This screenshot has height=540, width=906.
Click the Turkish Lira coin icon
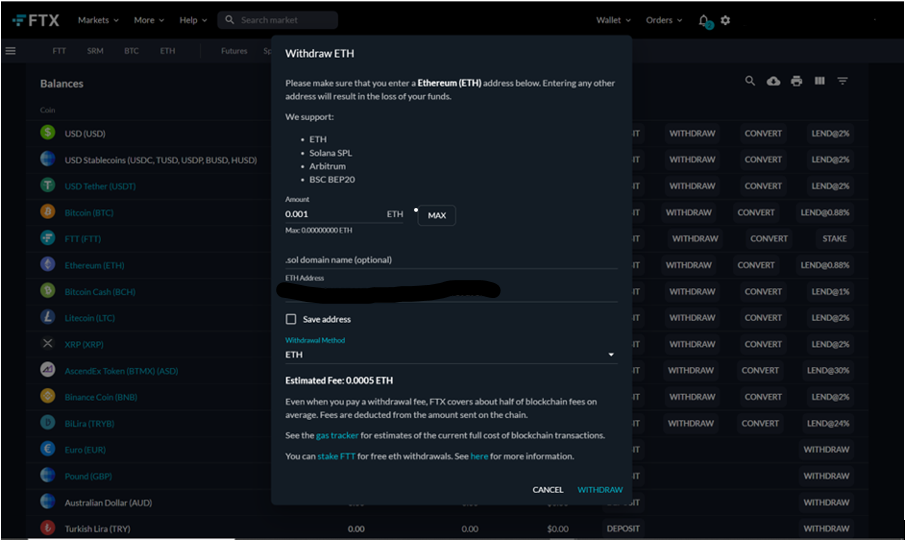48,527
